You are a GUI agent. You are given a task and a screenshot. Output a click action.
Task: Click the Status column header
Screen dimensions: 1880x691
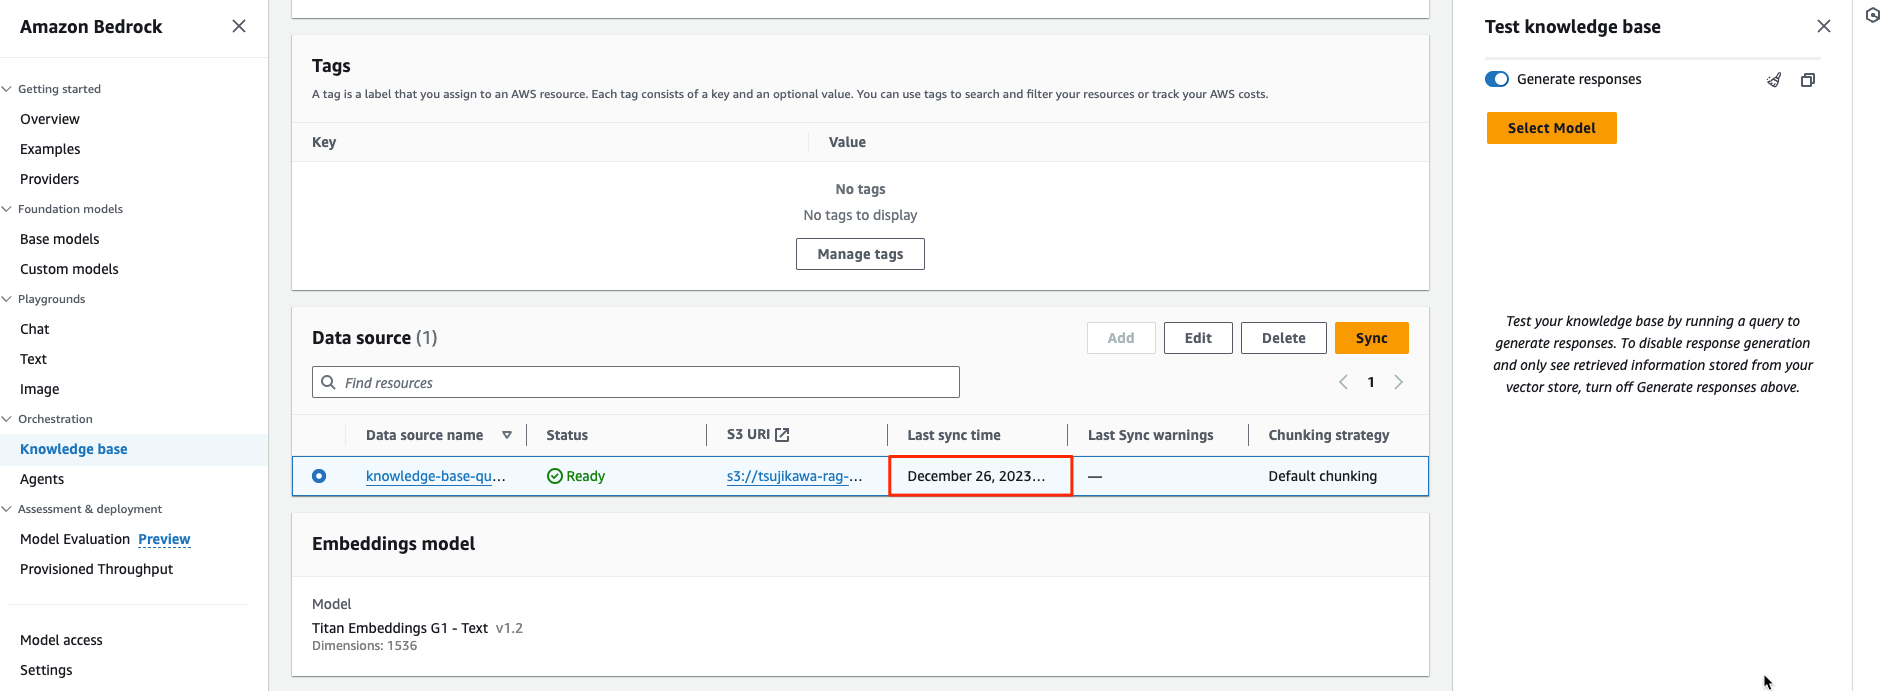567,435
